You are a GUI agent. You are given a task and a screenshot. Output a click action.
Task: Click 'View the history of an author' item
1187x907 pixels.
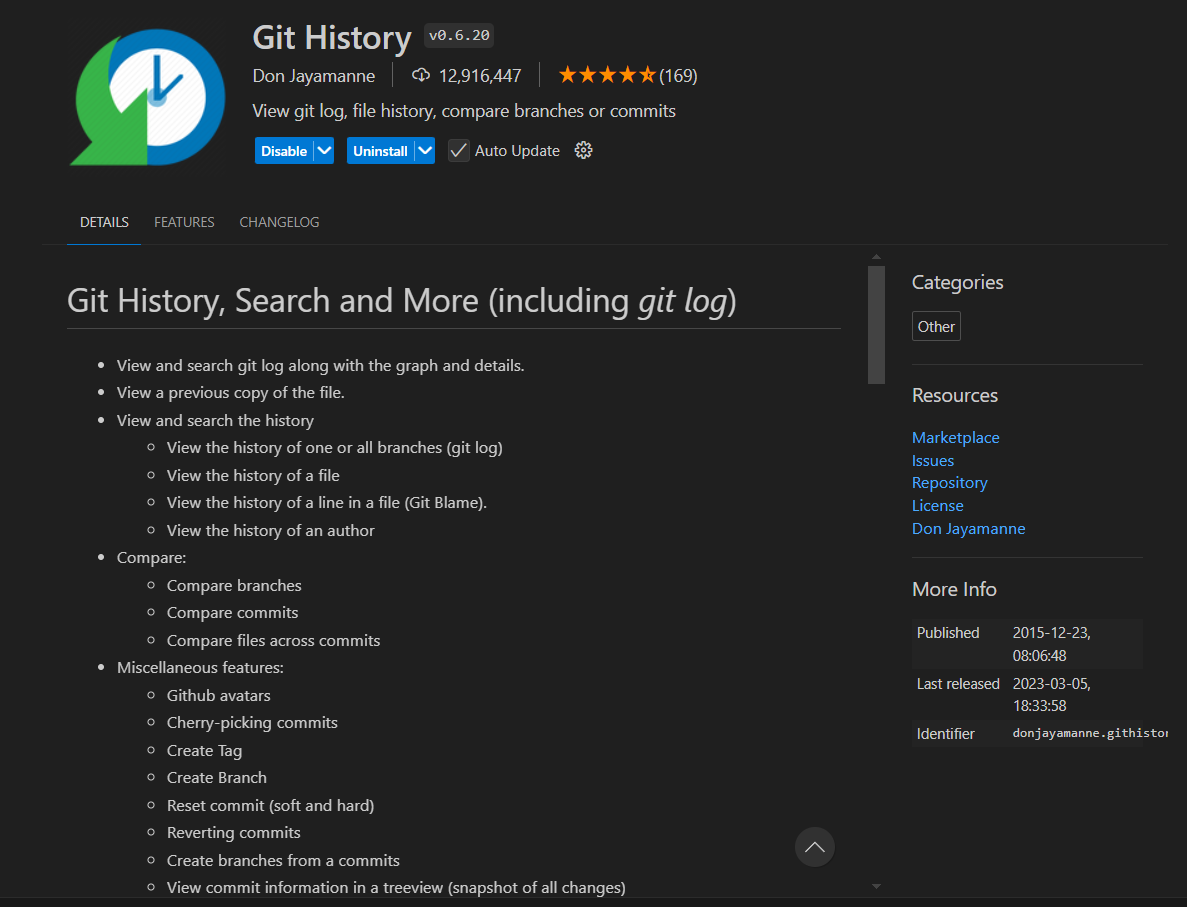click(x=270, y=531)
